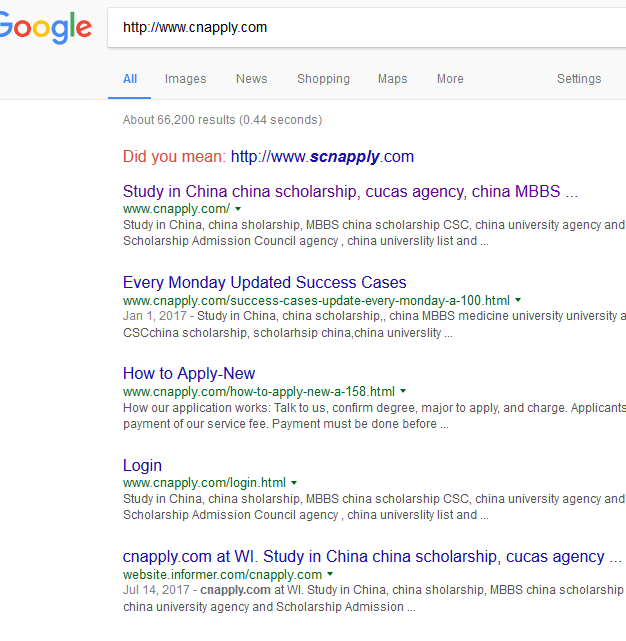Open the Settings menu

coord(579,78)
